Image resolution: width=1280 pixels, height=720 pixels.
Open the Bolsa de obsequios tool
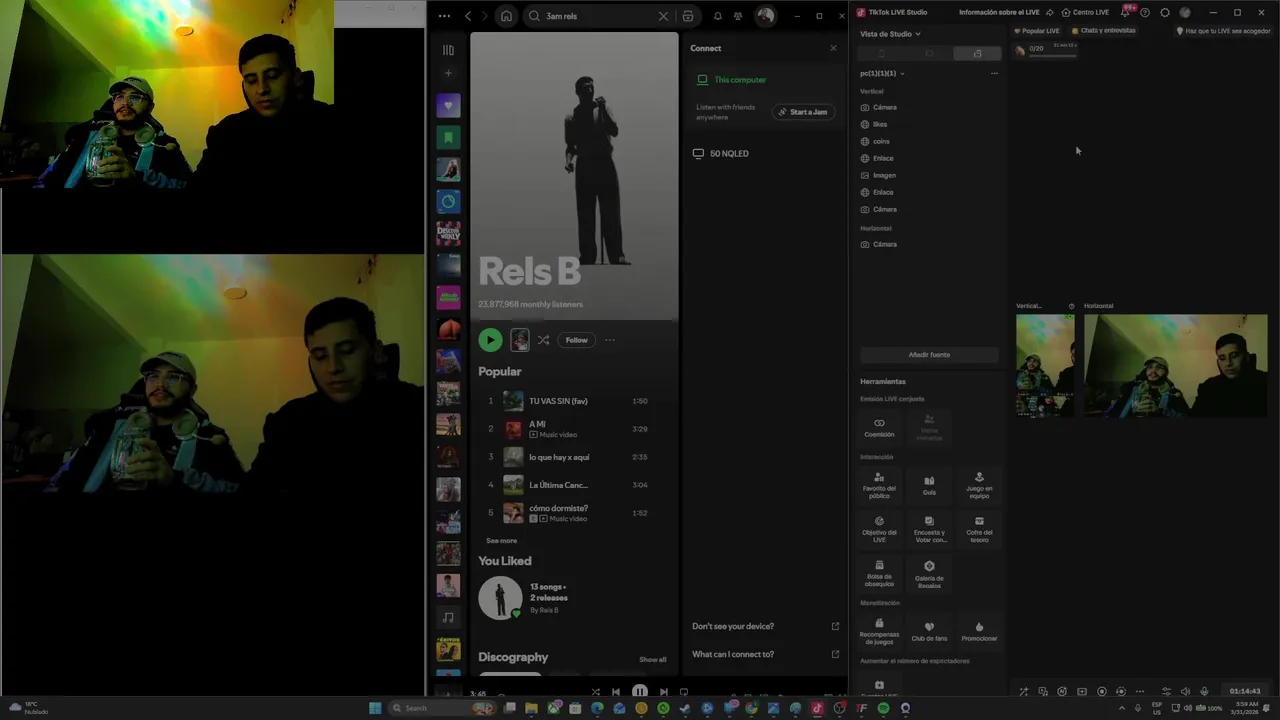(x=879, y=574)
